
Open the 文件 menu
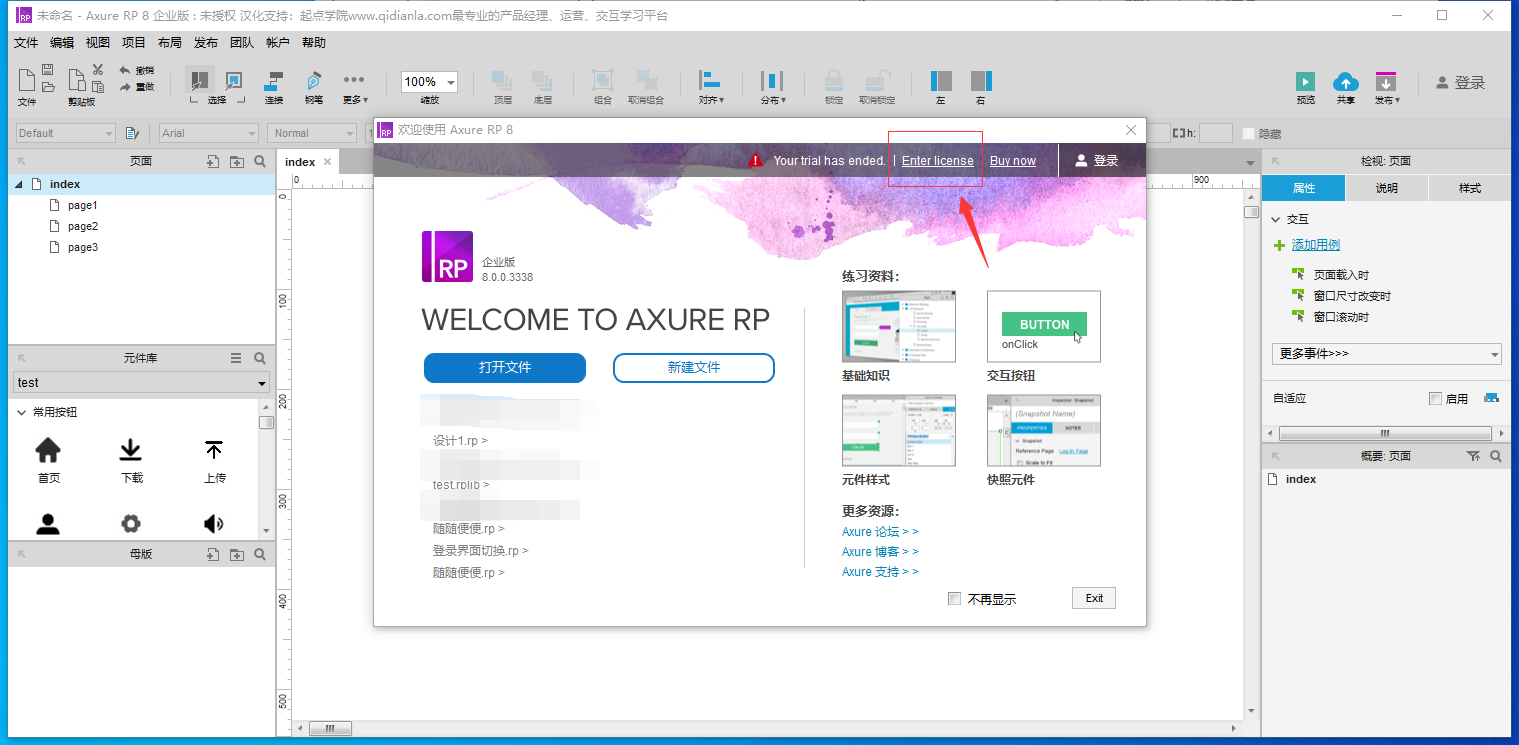tap(26, 43)
